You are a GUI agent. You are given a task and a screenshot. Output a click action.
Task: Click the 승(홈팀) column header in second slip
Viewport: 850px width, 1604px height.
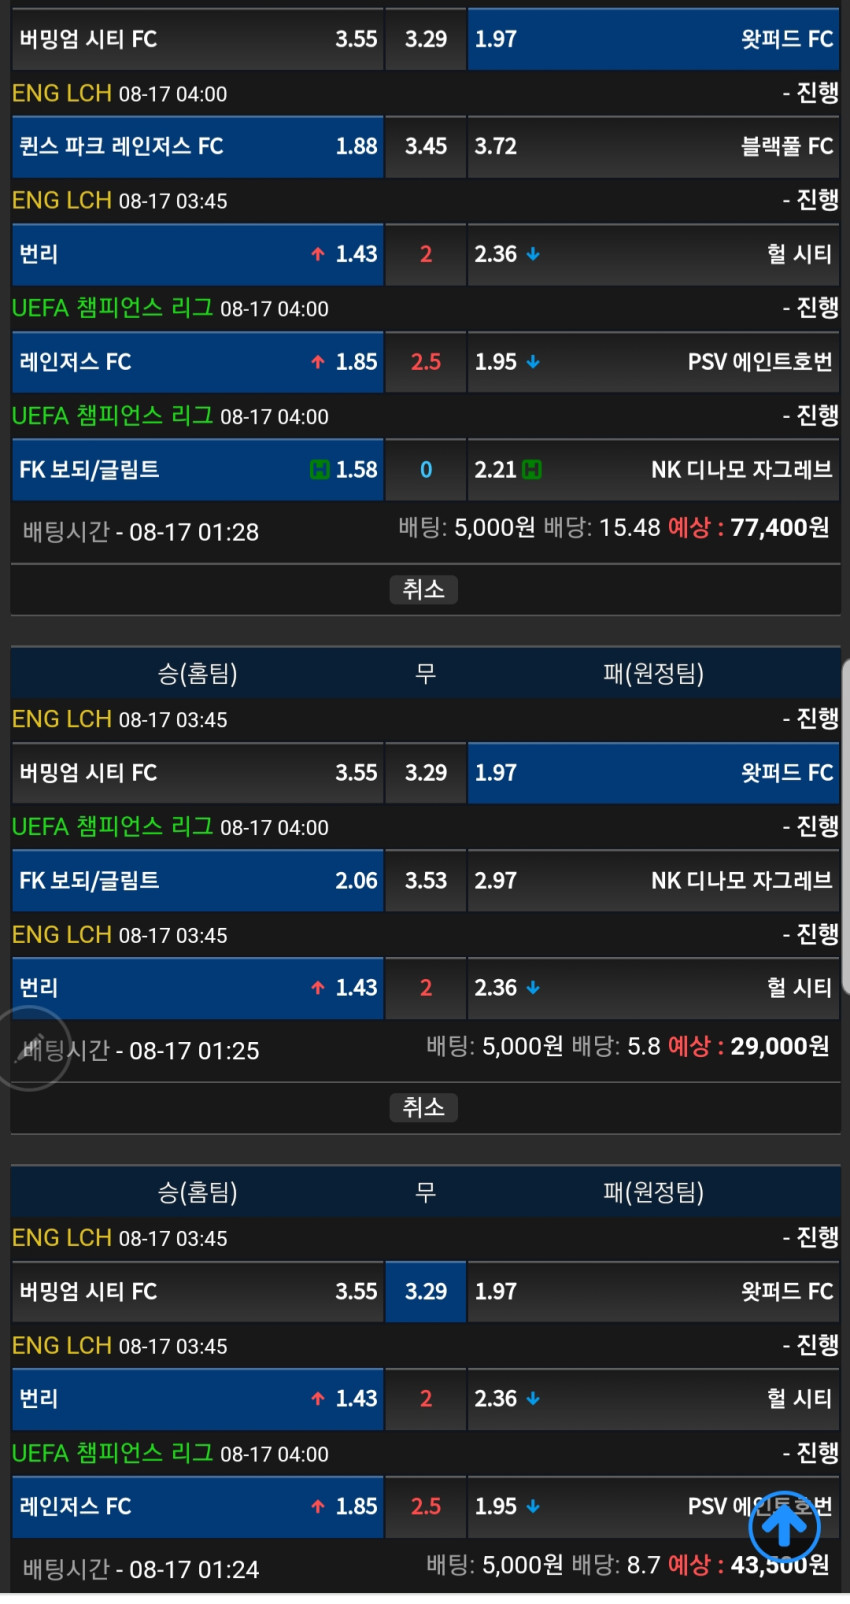click(198, 673)
